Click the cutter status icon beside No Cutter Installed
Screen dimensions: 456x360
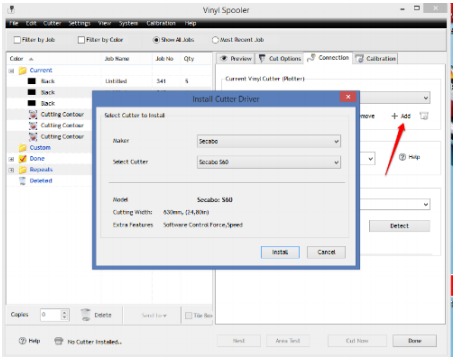[59, 341]
